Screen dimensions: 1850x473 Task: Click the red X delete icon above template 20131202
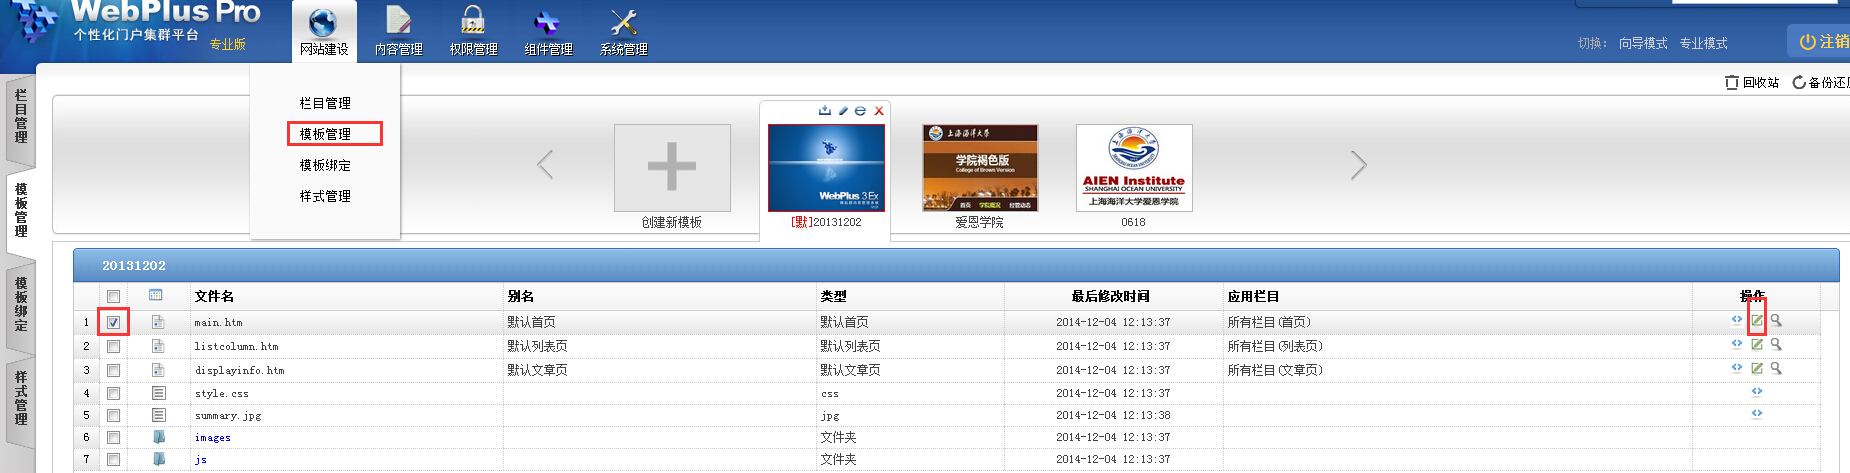click(879, 111)
